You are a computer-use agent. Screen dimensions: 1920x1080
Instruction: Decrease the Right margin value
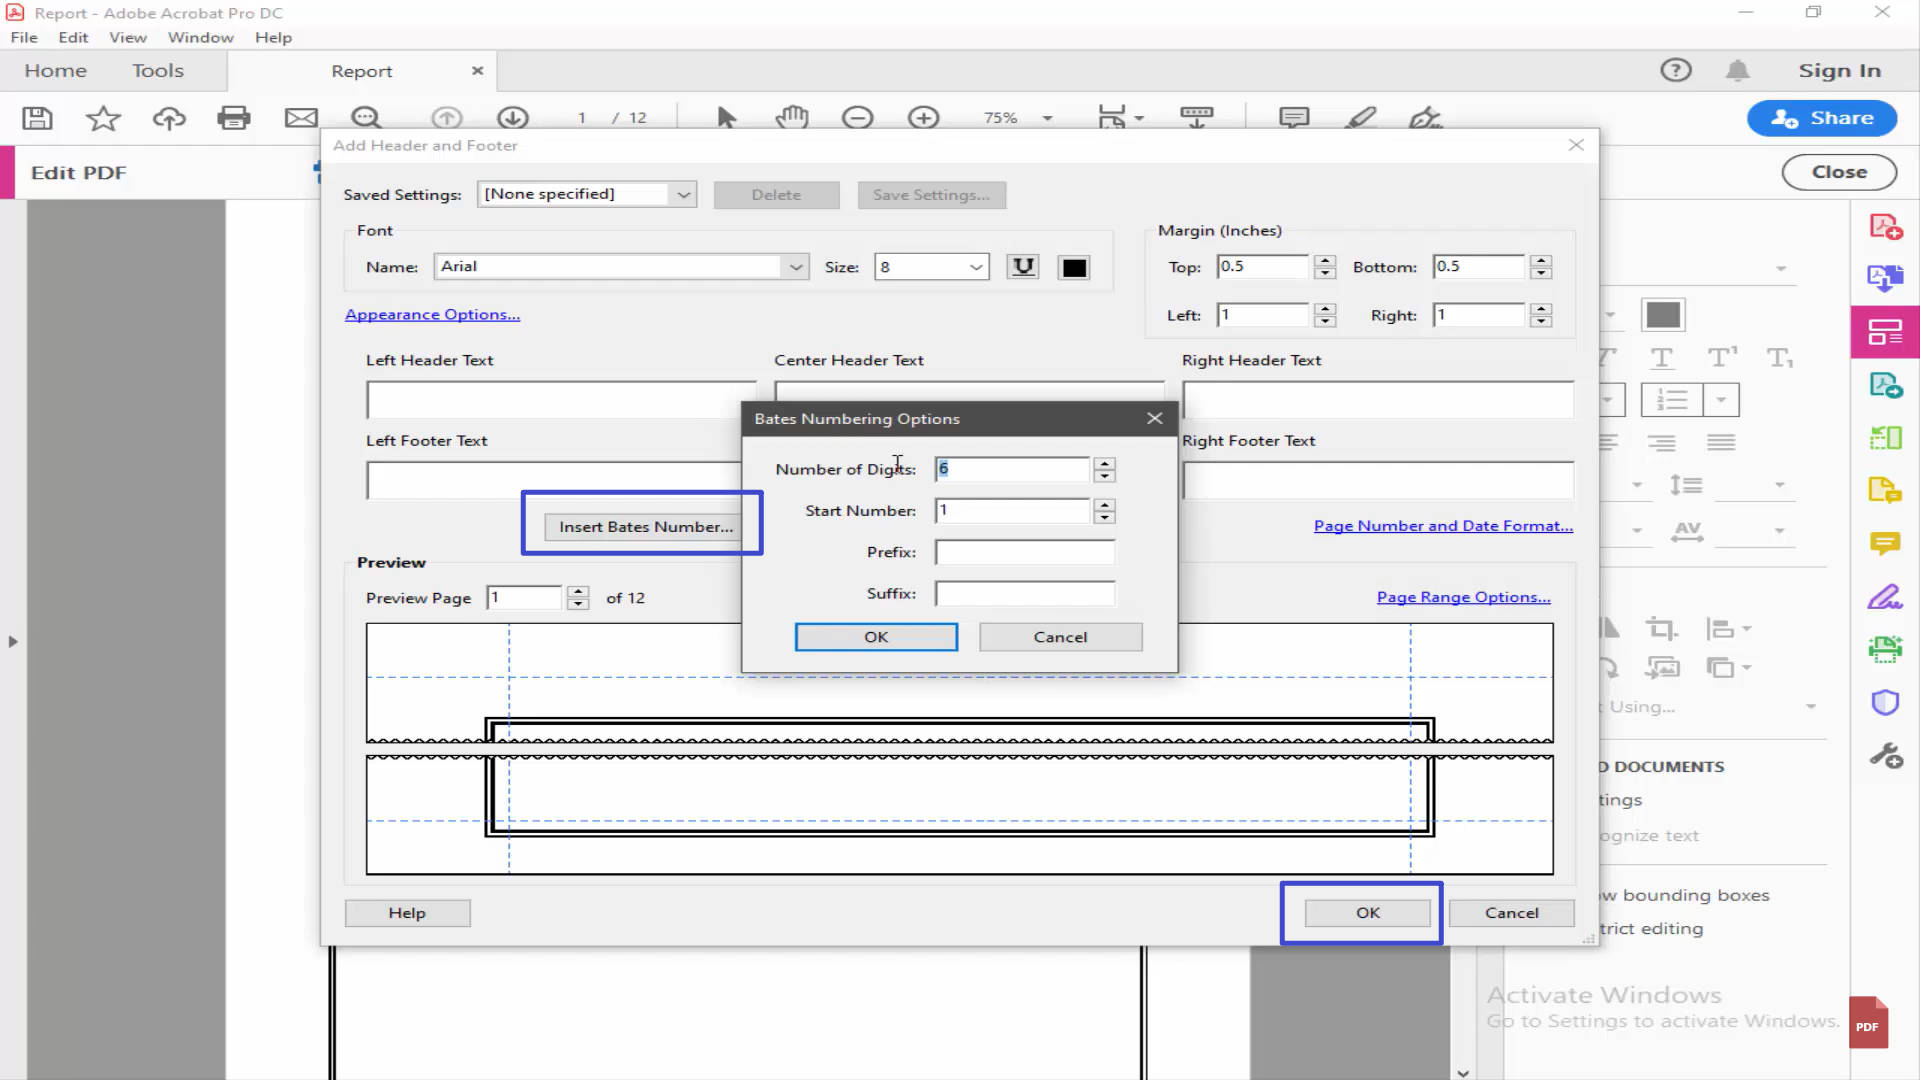(1541, 321)
